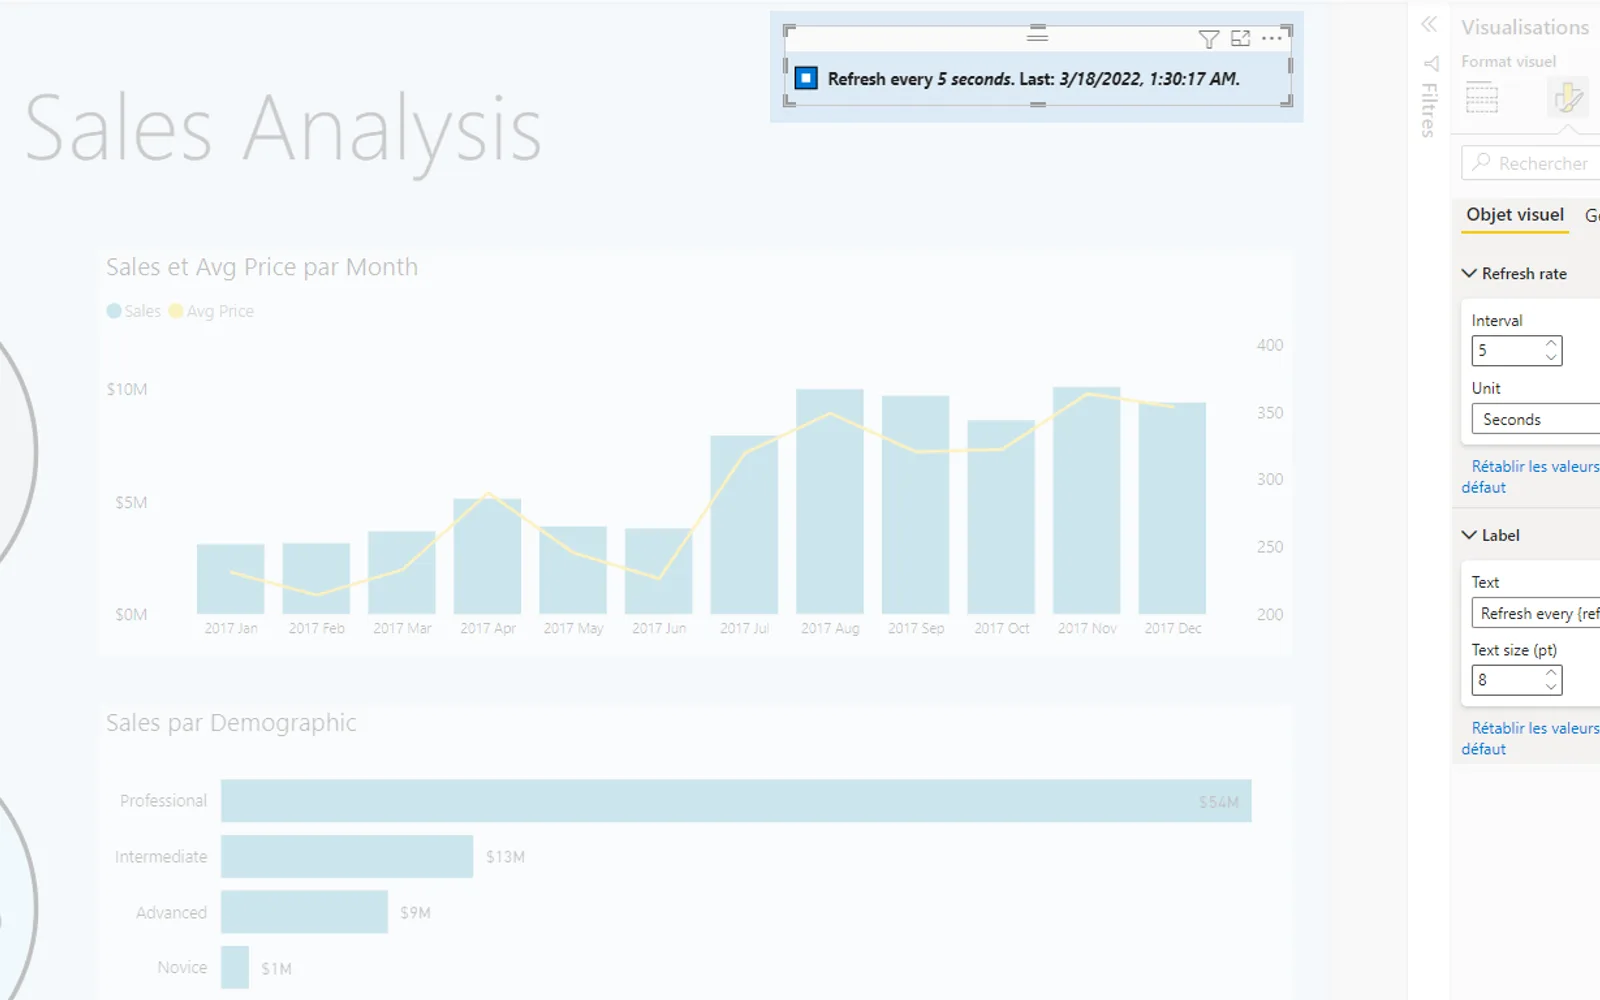Viewport: 1600px width, 1000px height.
Task: Switch to the build visual grid icon
Action: 1481,98
